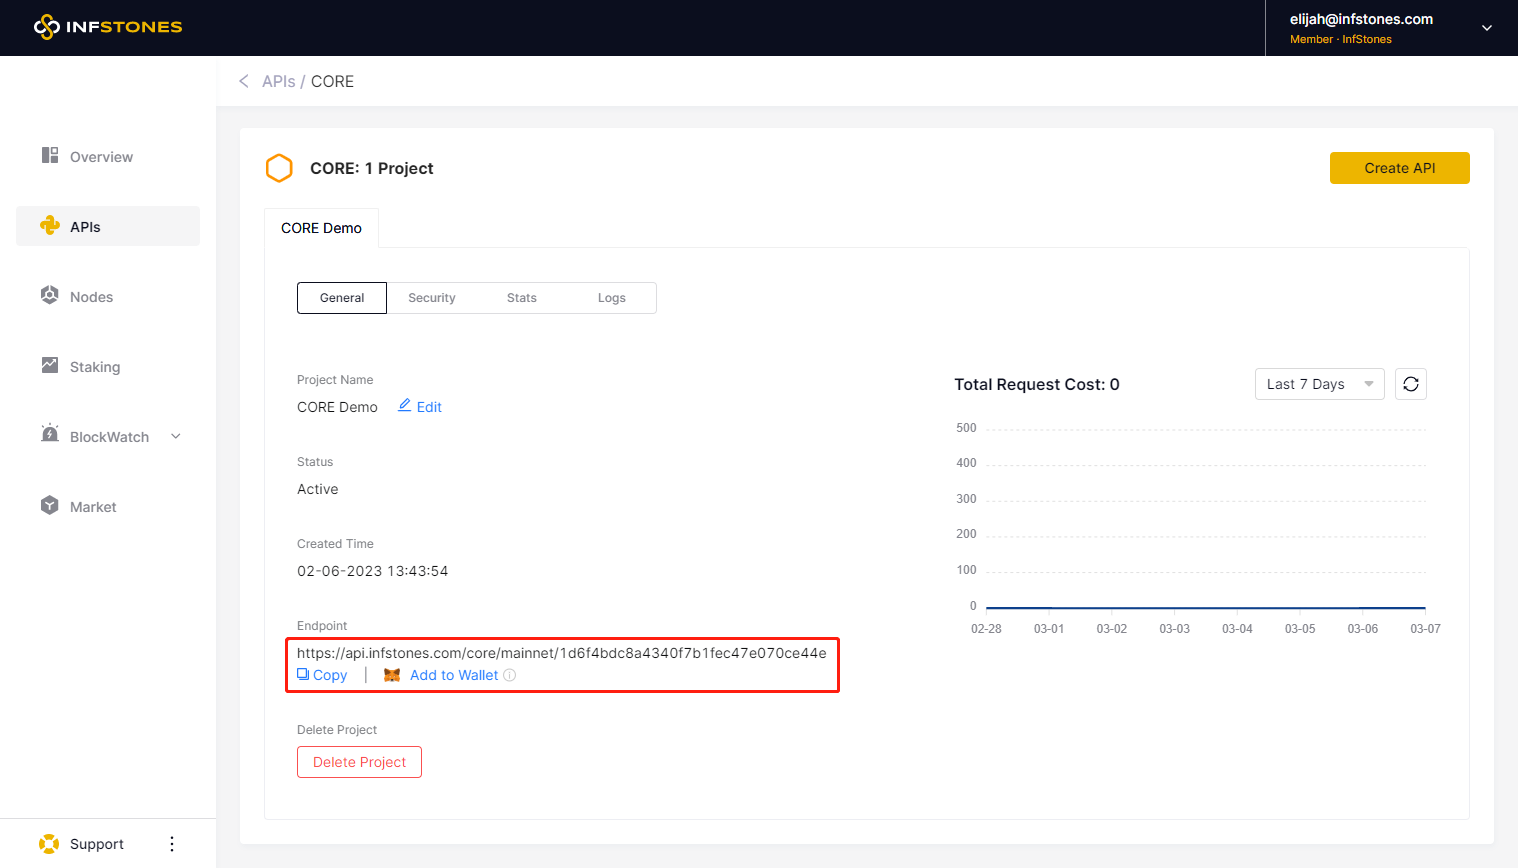Click the Member · InfStones label
The image size is (1518, 868).
click(1341, 39)
